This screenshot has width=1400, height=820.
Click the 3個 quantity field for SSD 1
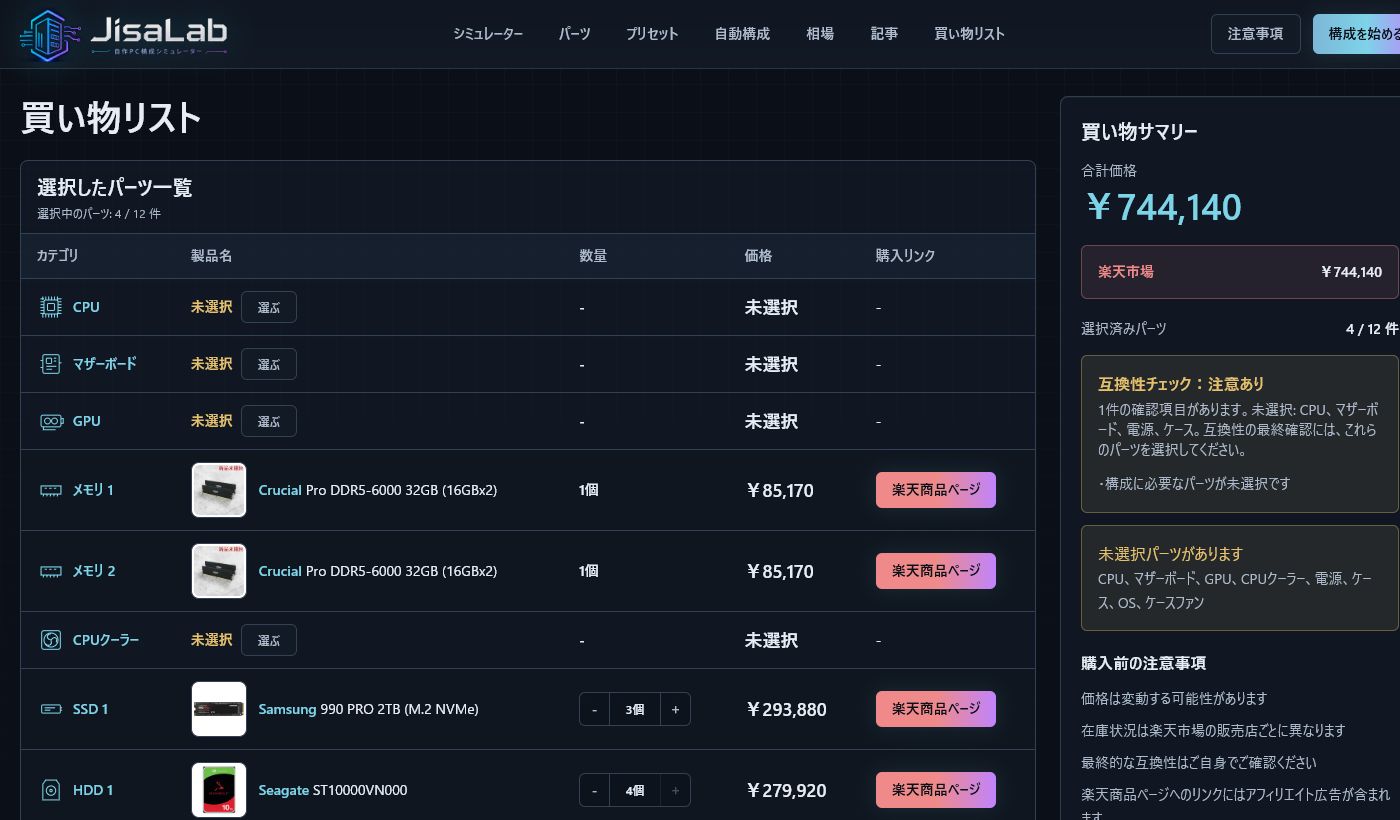(635, 709)
